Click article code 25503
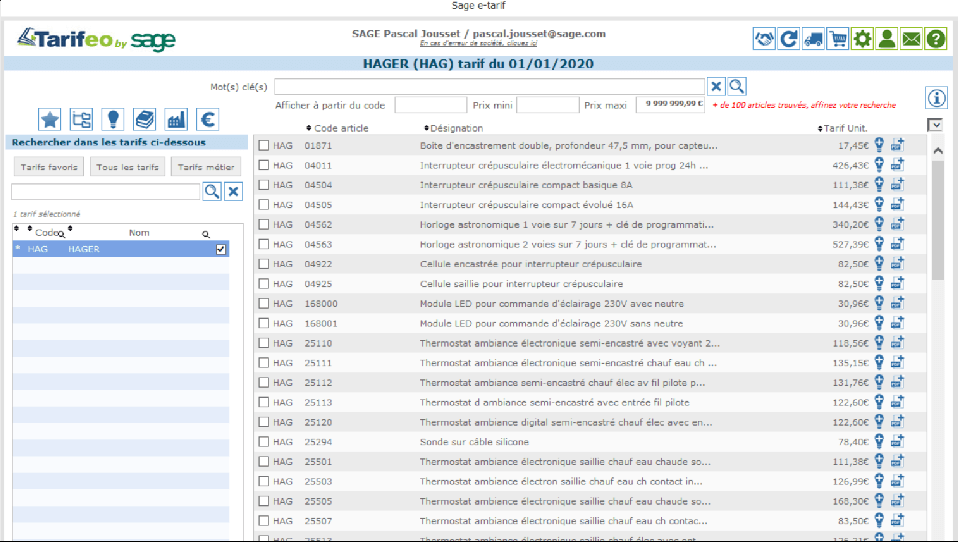The width and height of the screenshot is (958, 542). tap(318, 482)
